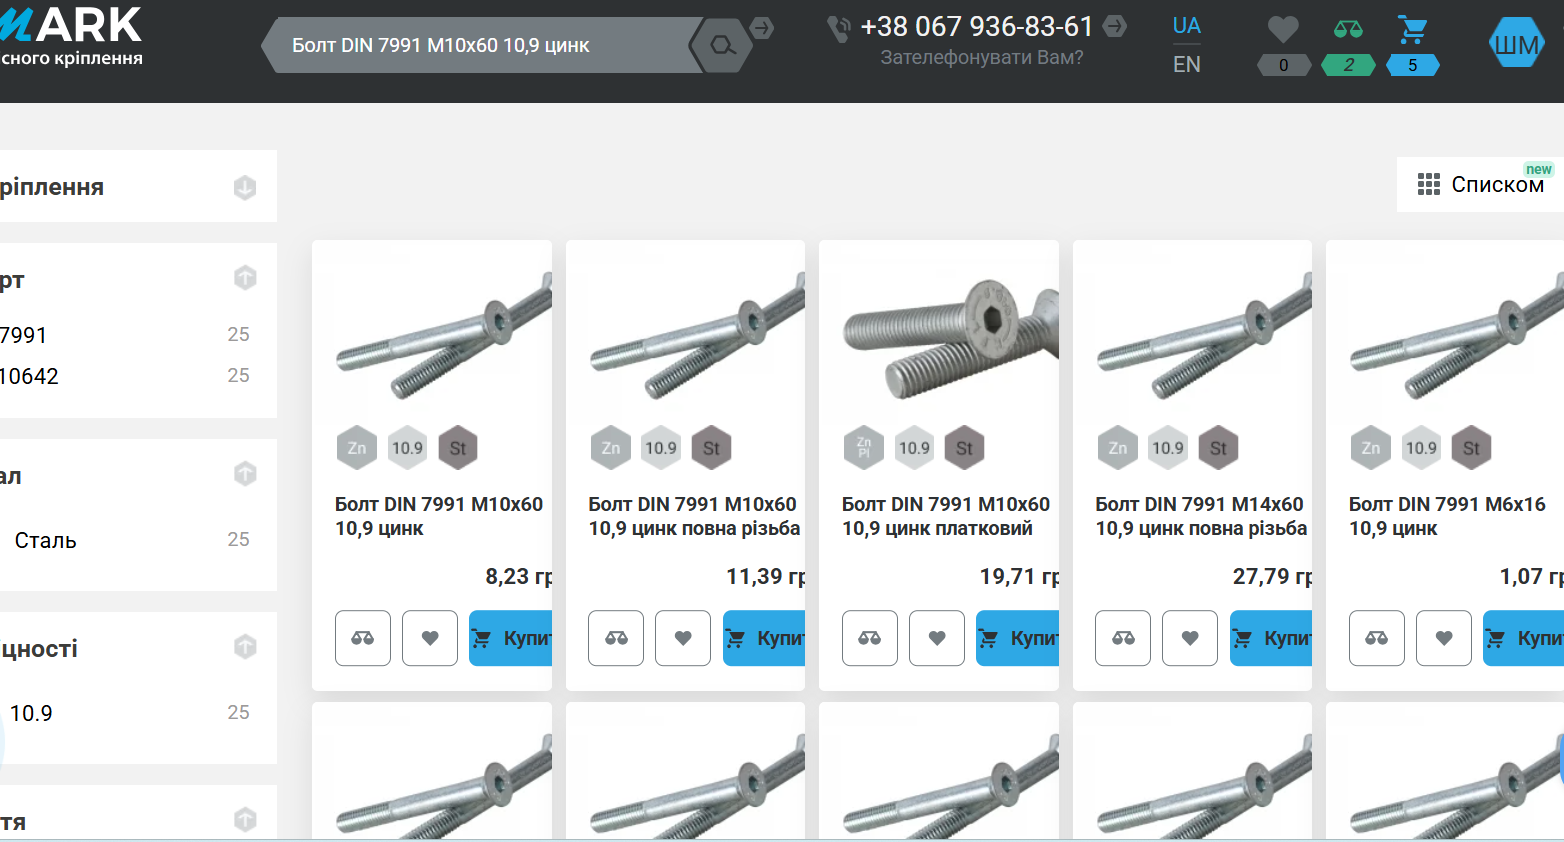
Task: Open the comparison scales icon in header
Action: pos(1348,30)
